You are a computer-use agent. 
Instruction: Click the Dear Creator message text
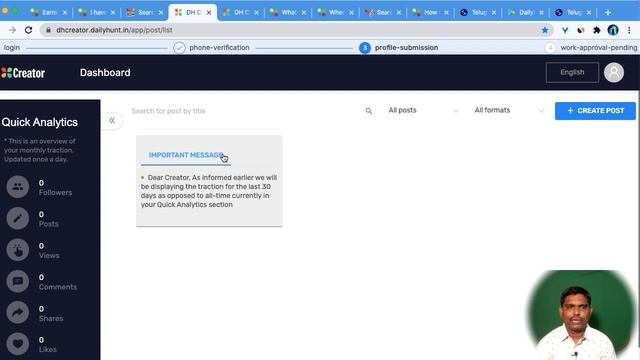click(209, 191)
